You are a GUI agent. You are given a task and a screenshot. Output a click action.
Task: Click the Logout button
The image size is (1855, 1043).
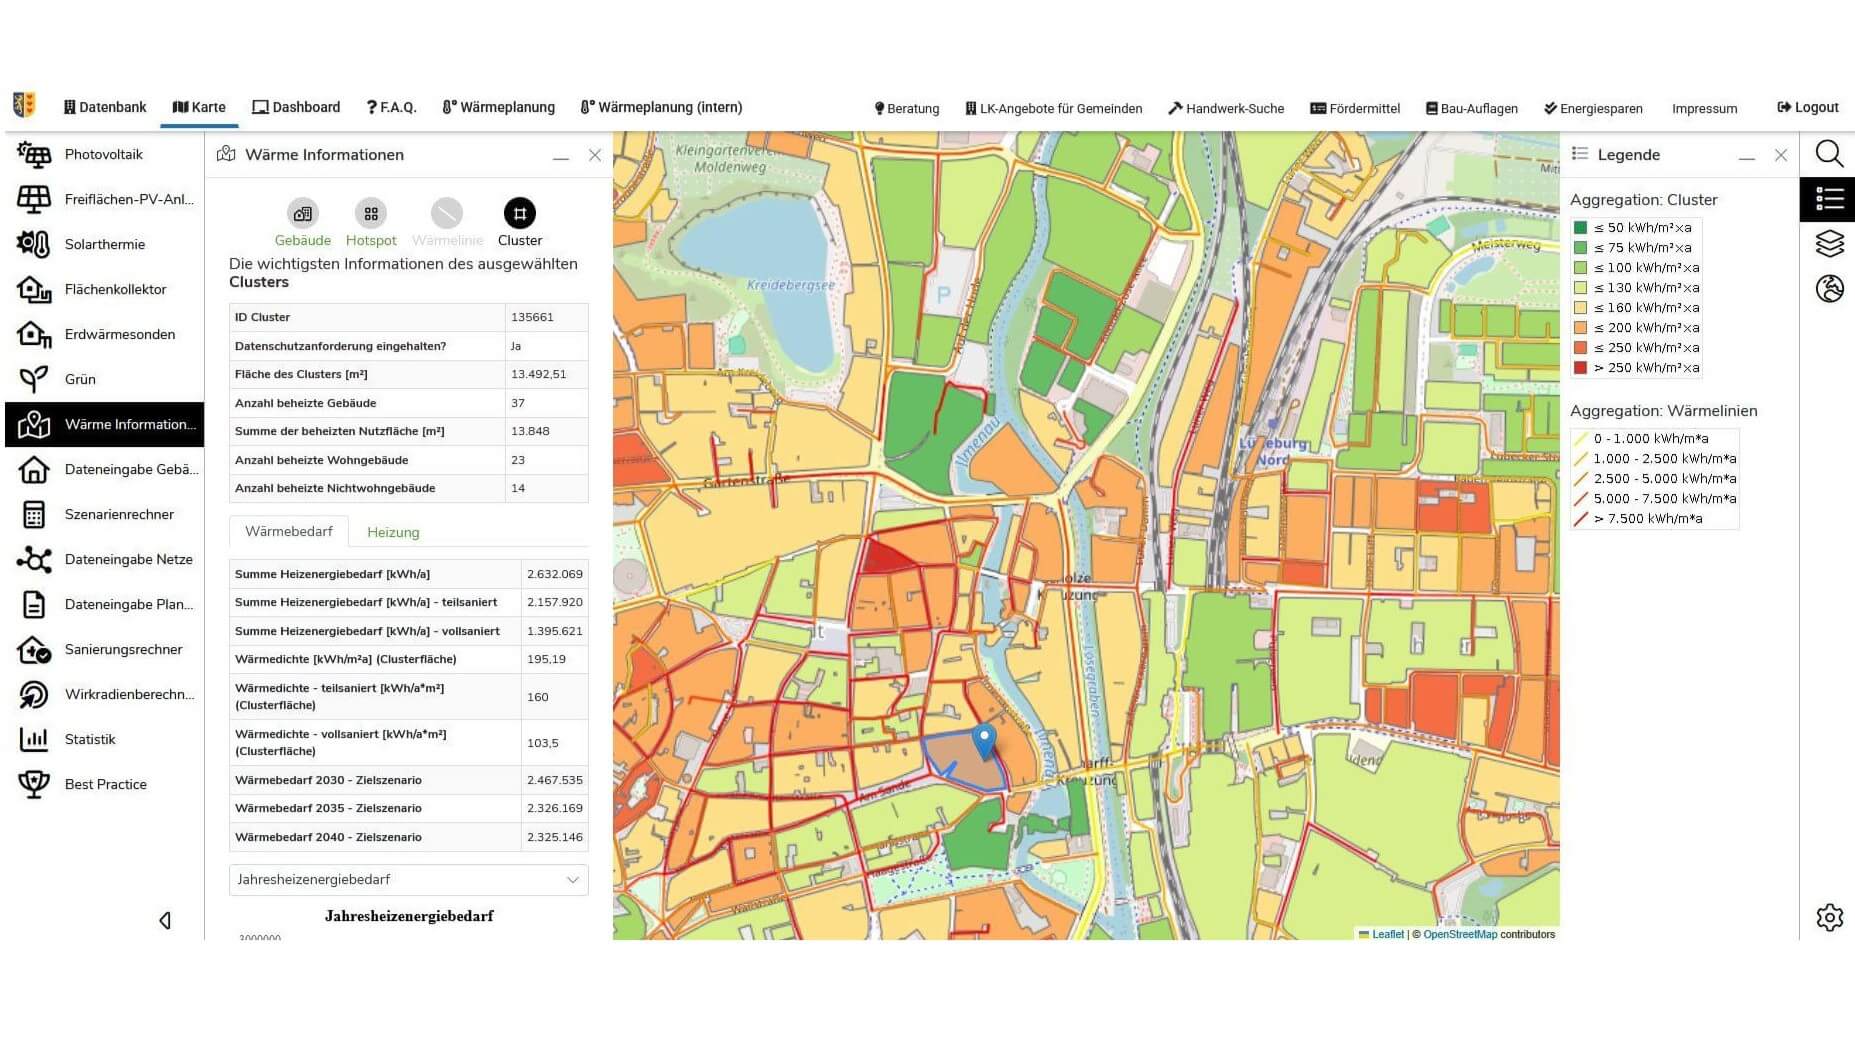(1808, 107)
